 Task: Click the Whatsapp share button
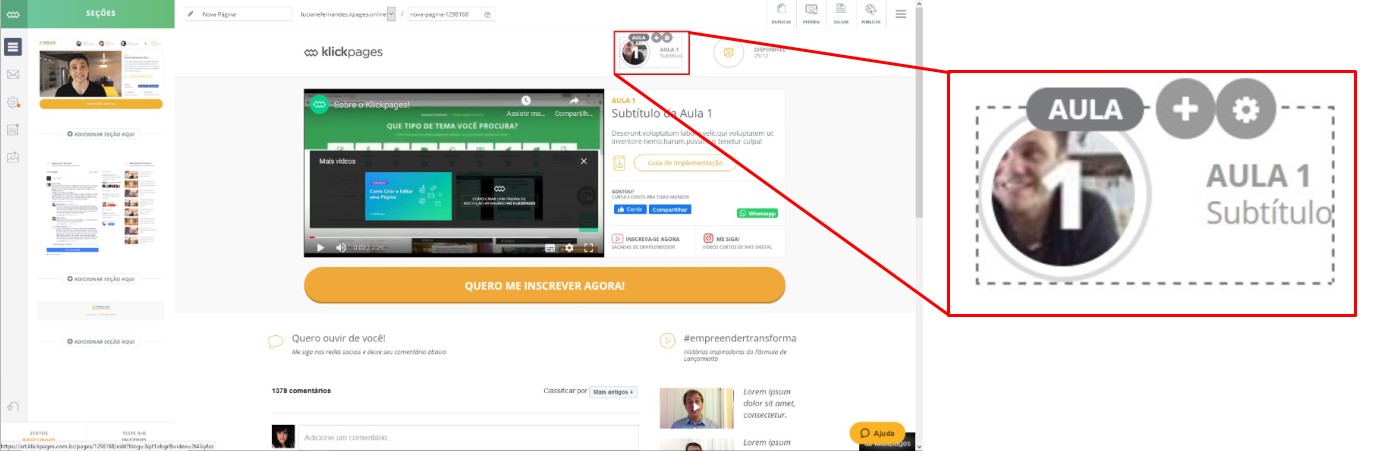point(757,213)
